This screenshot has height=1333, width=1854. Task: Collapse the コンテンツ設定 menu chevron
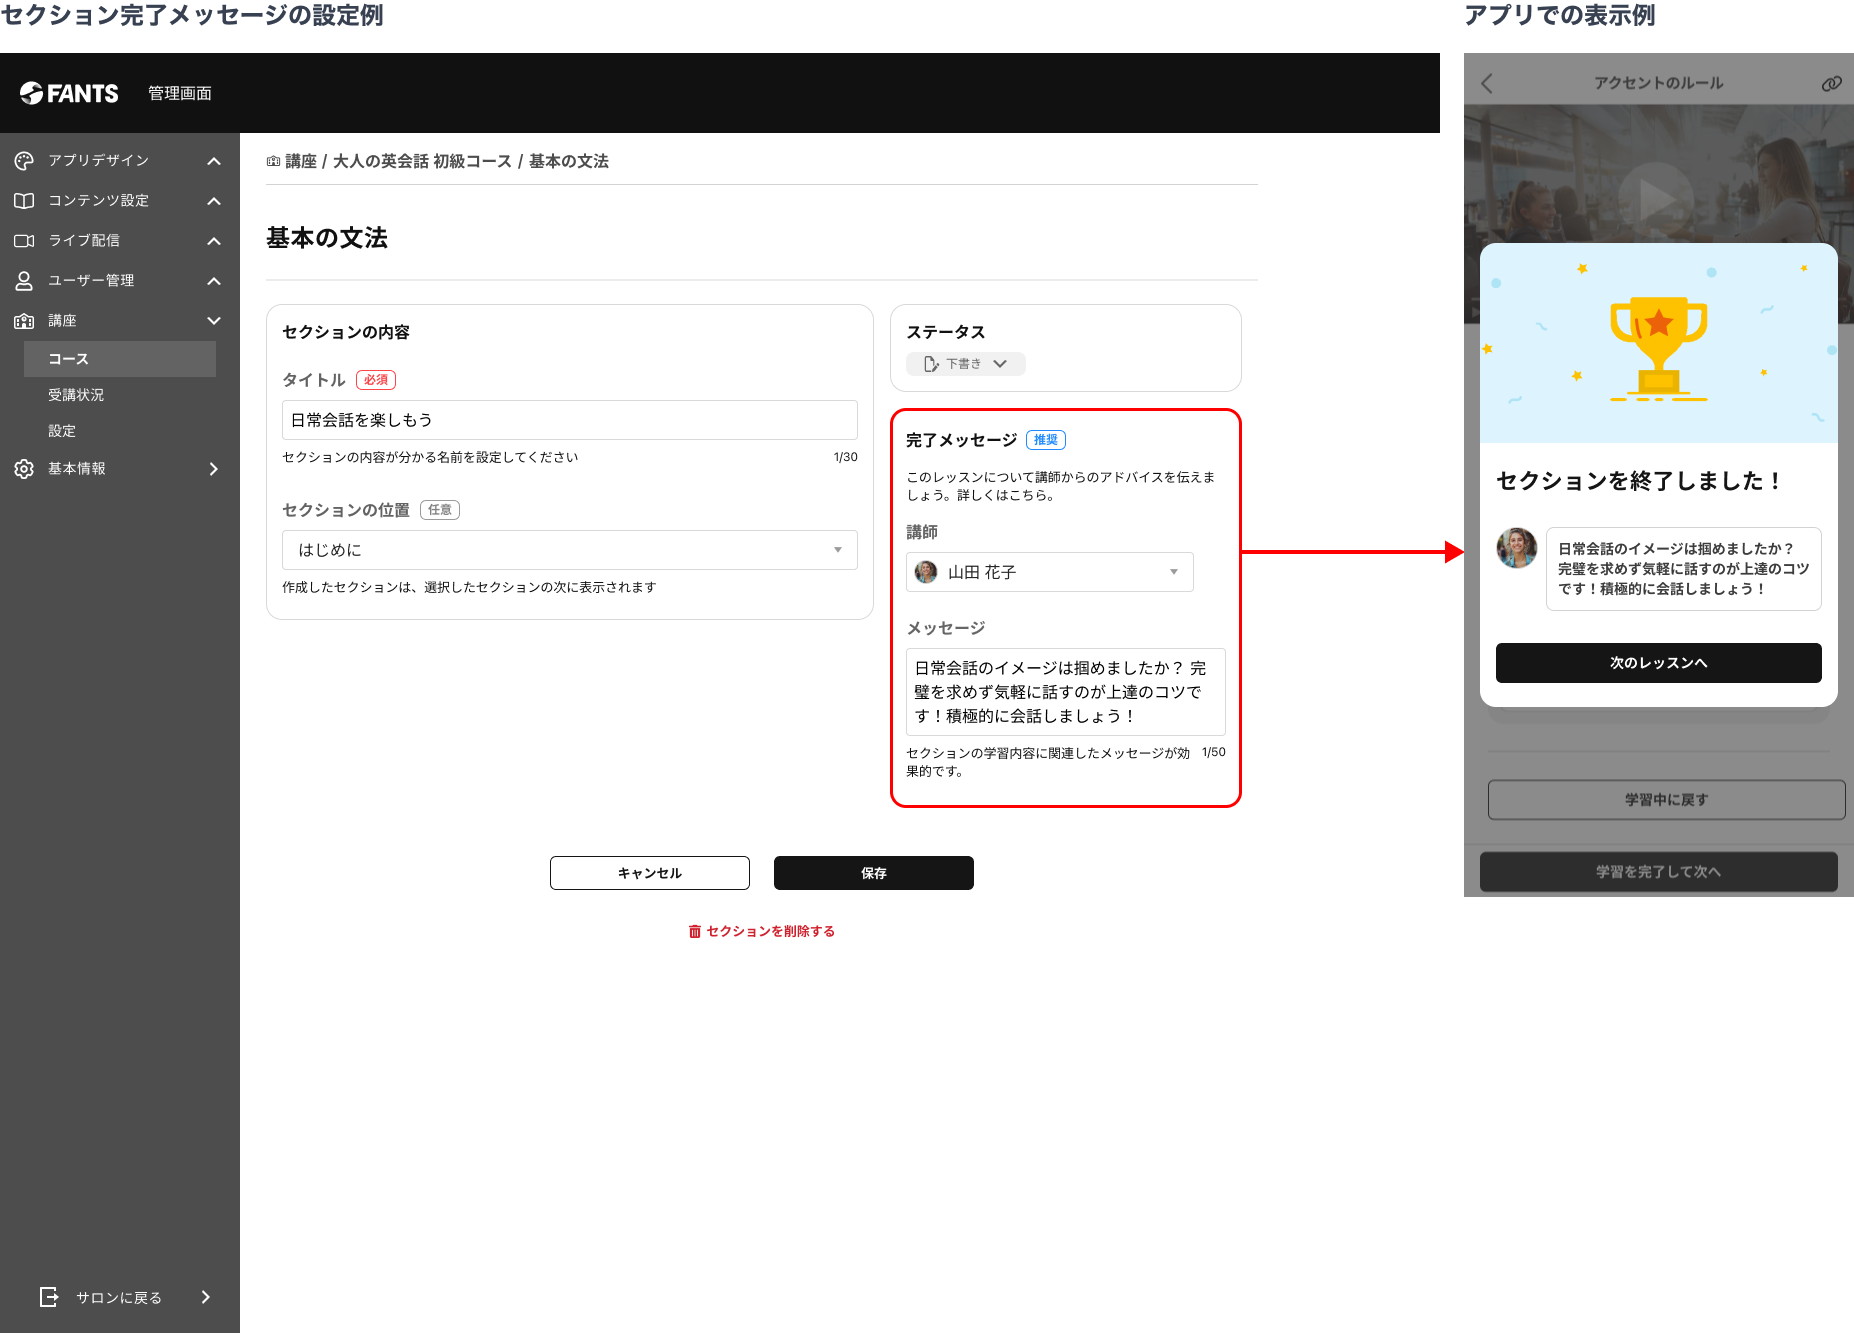pyautogui.click(x=214, y=200)
